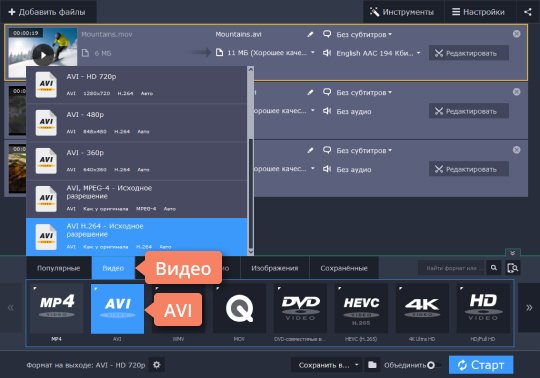
Task: Edit the Mountains.avi output name pencil icon
Action: (x=310, y=34)
